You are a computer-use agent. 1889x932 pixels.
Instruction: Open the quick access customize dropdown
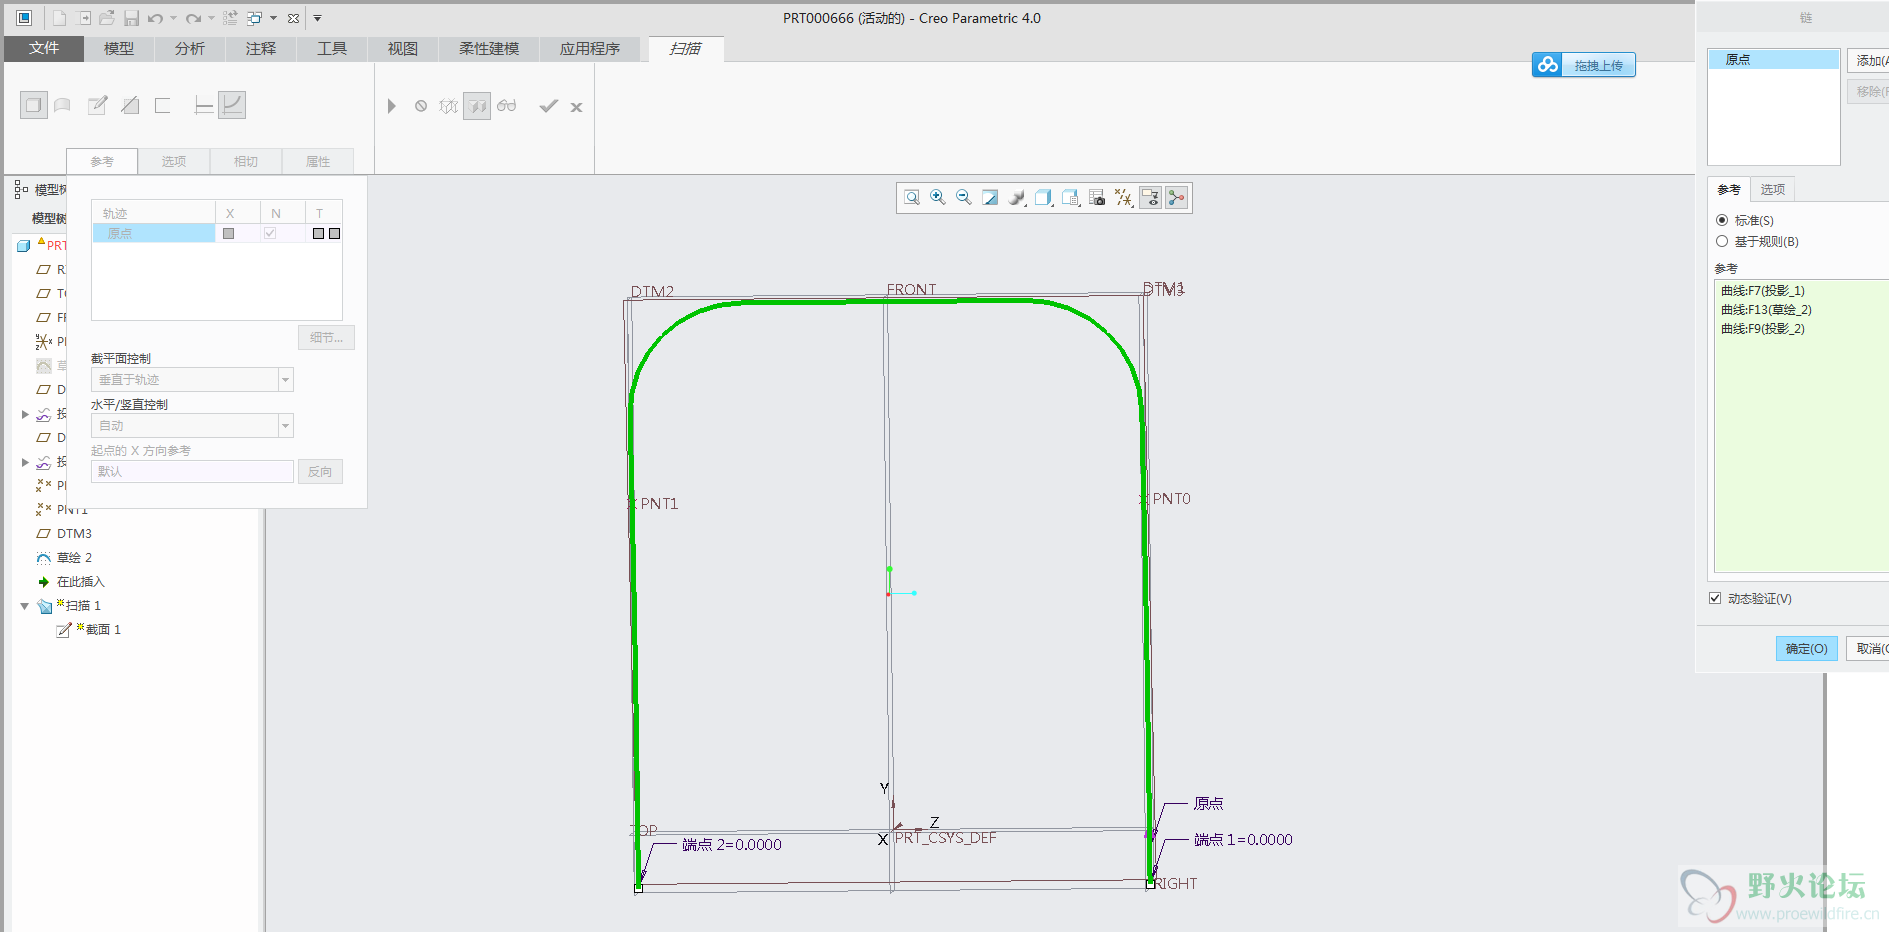(317, 18)
